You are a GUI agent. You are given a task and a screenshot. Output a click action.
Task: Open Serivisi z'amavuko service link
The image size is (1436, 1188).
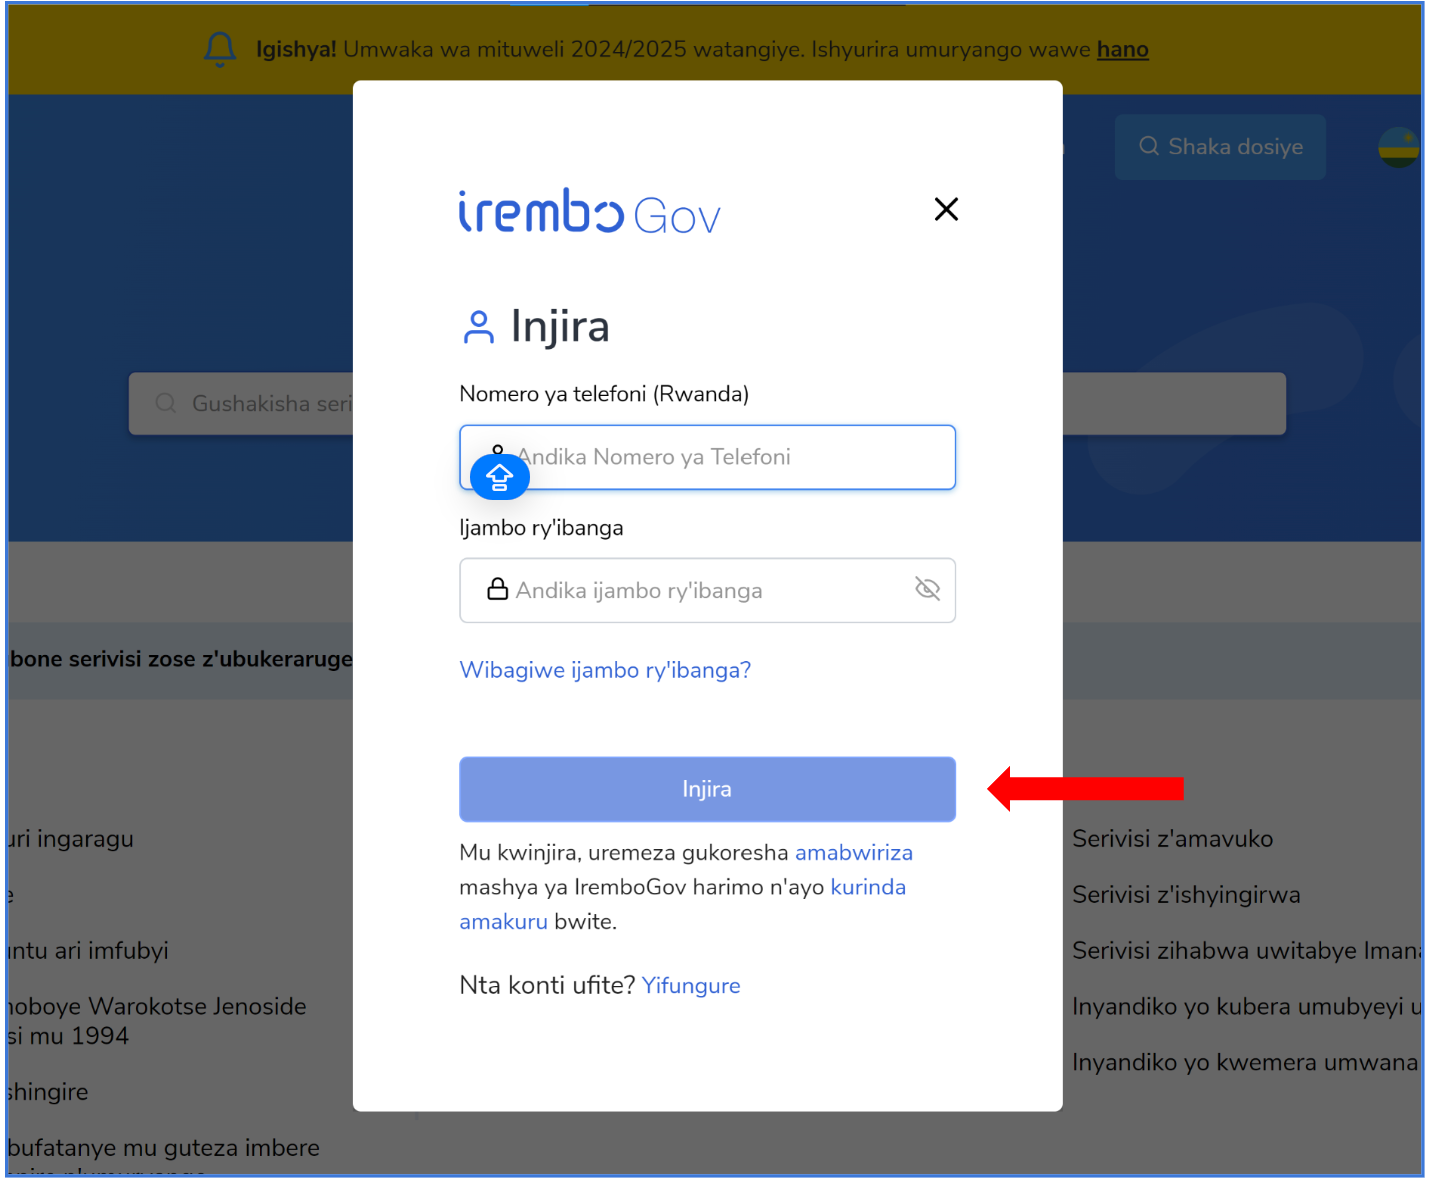pos(1172,839)
